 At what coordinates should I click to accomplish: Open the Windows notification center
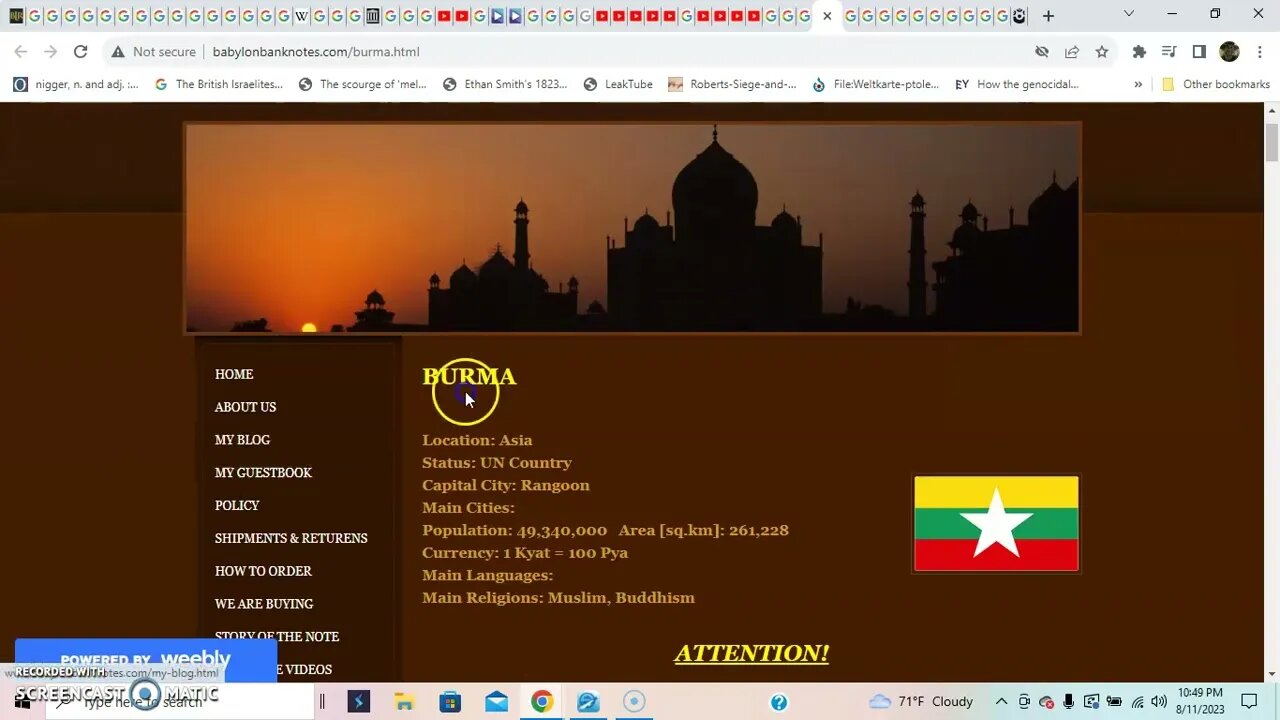1249,702
